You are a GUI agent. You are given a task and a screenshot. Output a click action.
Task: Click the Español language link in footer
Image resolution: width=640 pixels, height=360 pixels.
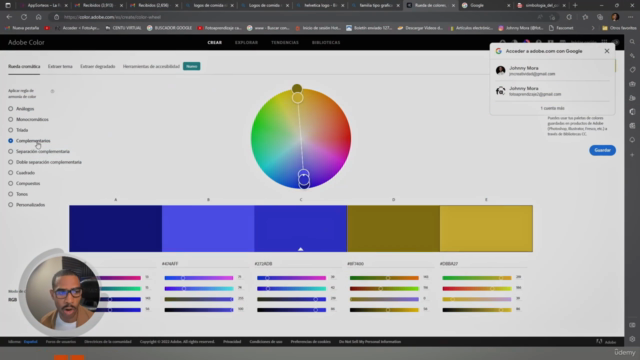(x=30, y=342)
